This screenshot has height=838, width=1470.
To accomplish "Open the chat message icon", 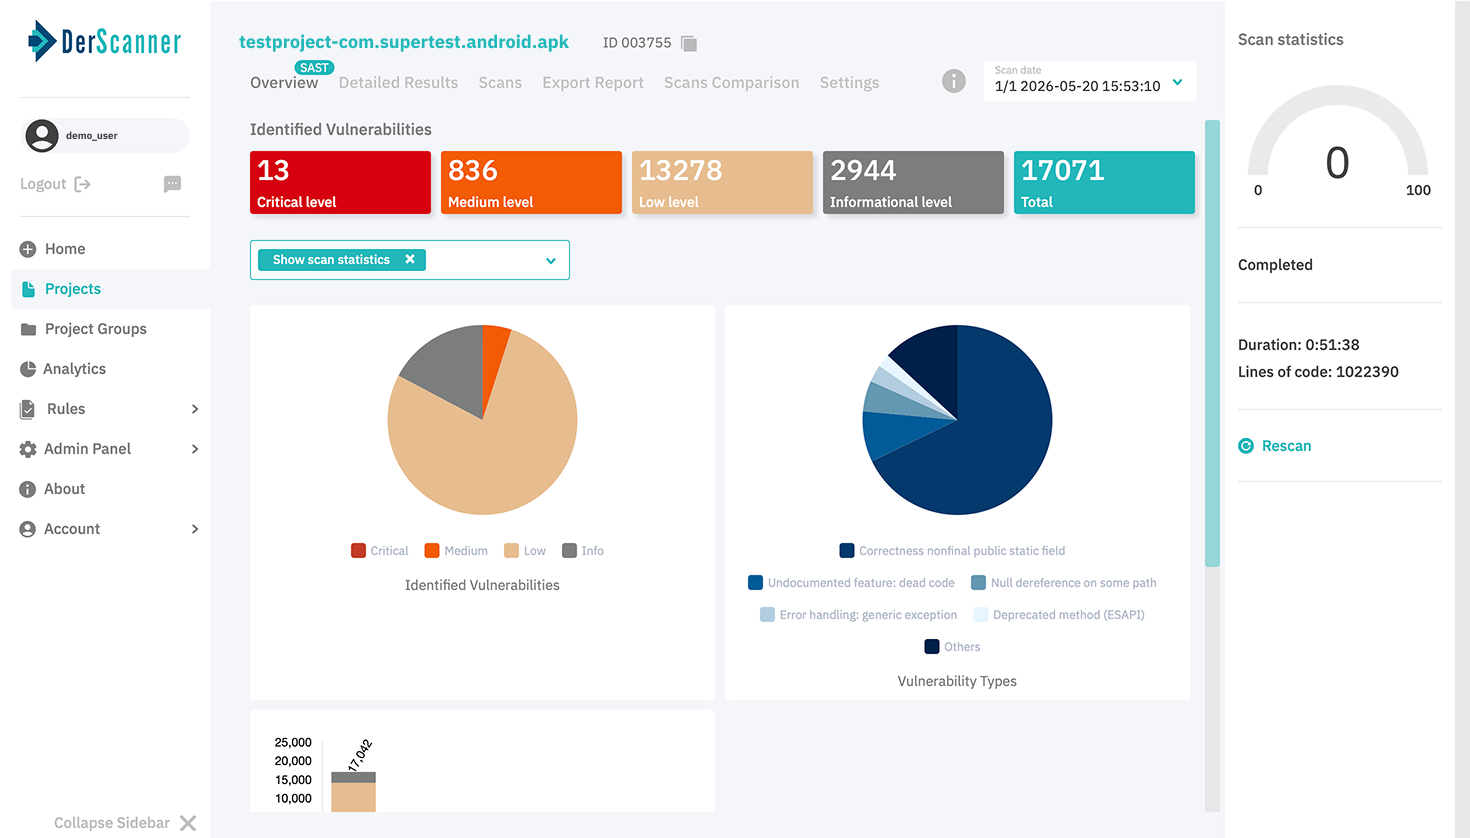I will [x=172, y=184].
